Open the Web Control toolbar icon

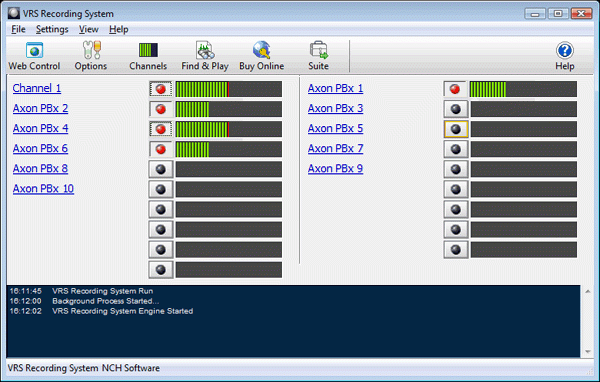[x=34, y=56]
